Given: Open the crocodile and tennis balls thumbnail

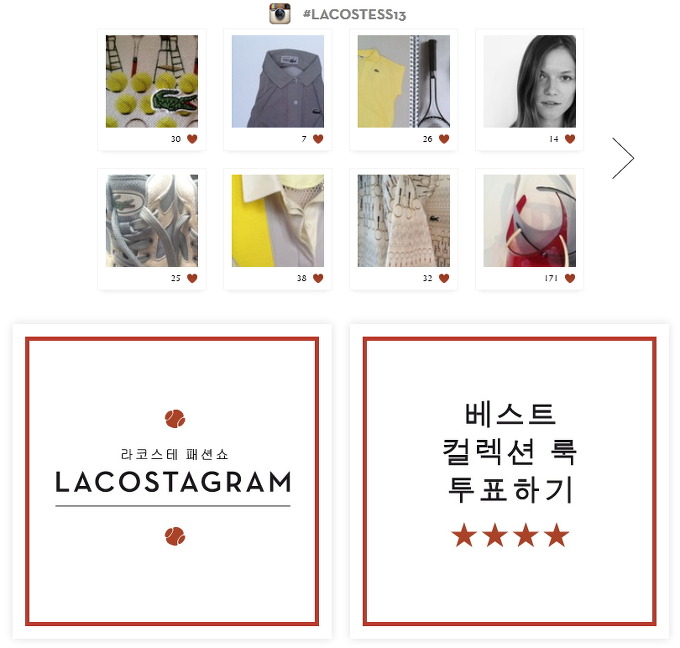Looking at the screenshot, I should (152, 81).
